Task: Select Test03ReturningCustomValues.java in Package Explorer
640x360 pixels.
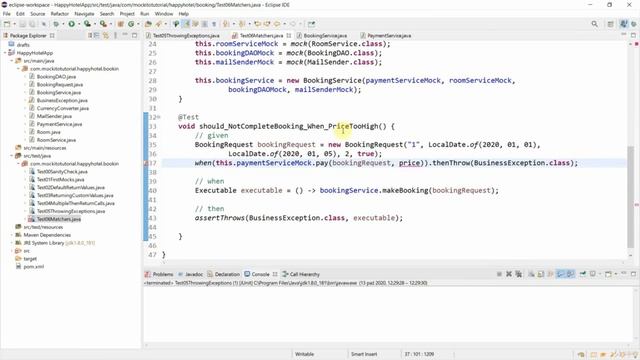Action: [x=75, y=196]
